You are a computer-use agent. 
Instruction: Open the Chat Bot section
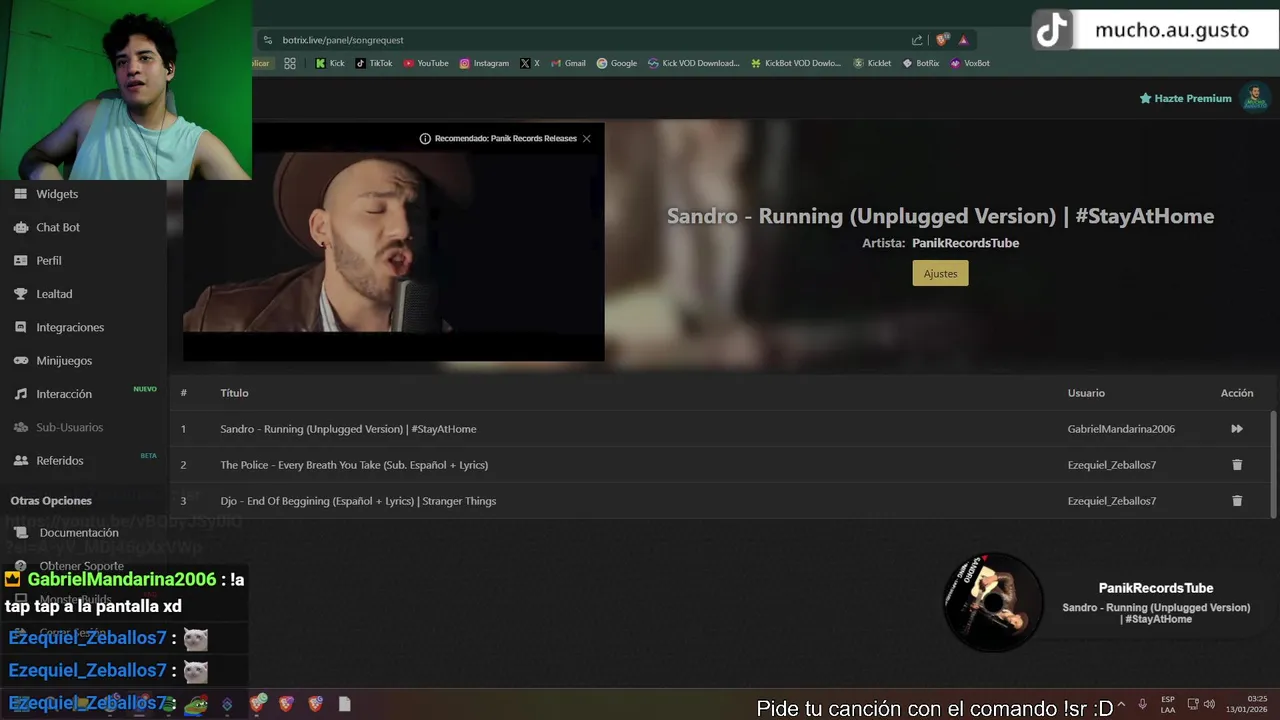pyautogui.click(x=58, y=227)
